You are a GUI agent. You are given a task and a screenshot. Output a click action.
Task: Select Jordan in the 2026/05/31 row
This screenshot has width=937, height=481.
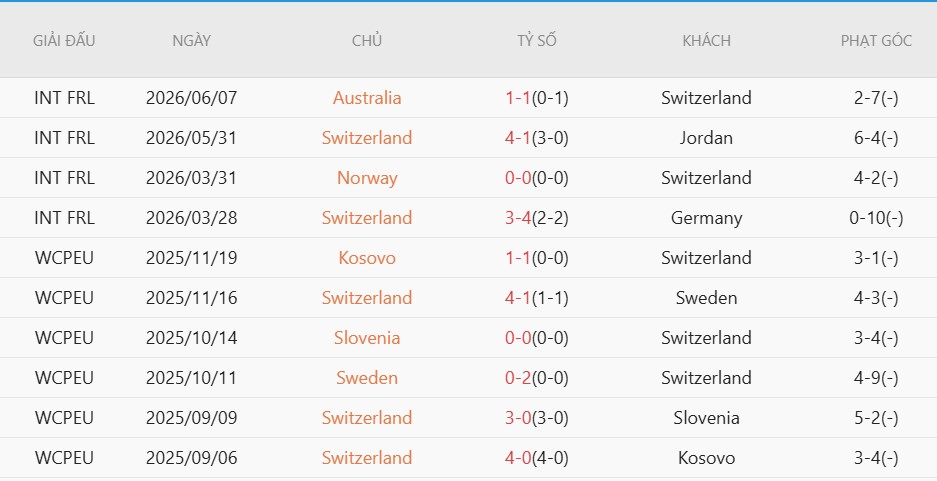[x=706, y=137]
